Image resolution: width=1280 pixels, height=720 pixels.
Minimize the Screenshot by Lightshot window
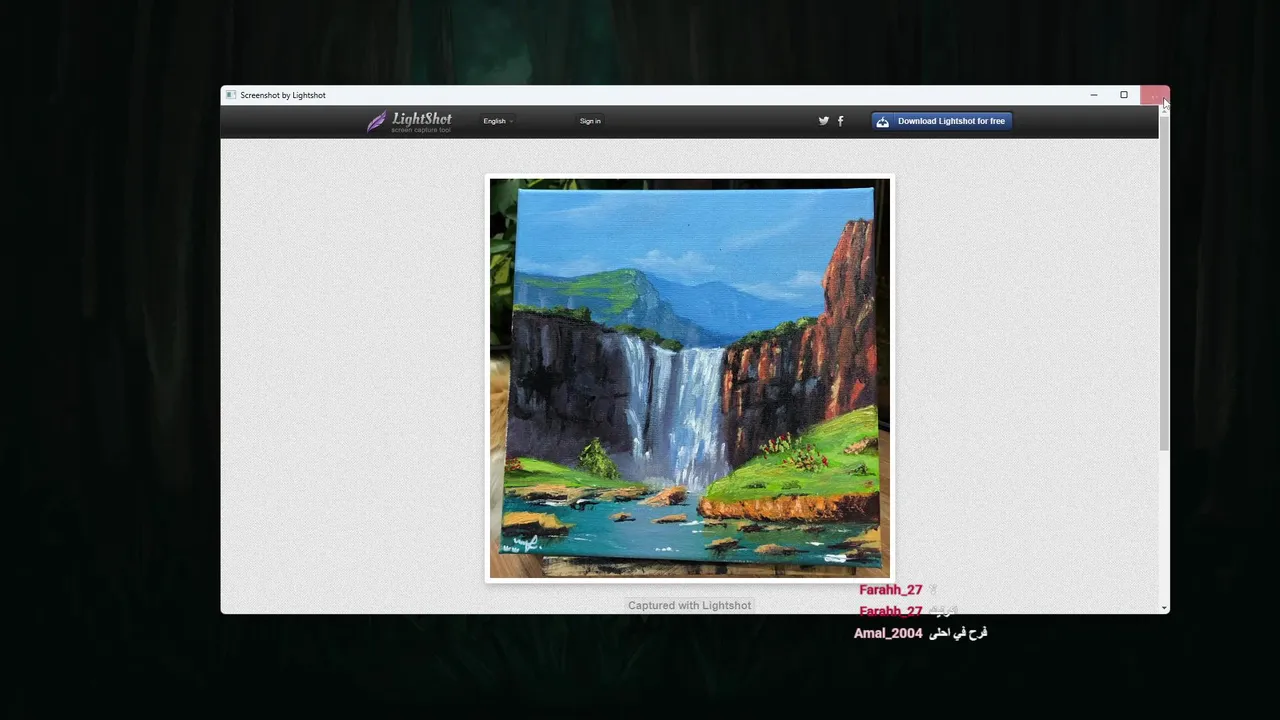click(1094, 95)
